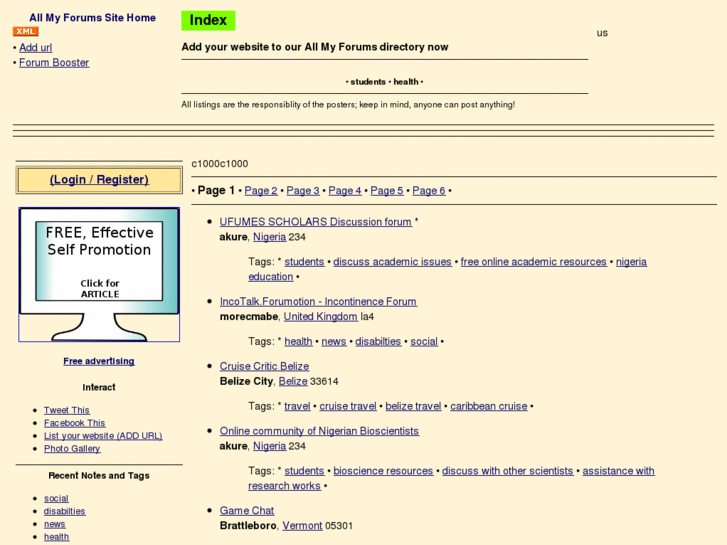Click the Login / Register button

coord(99,180)
